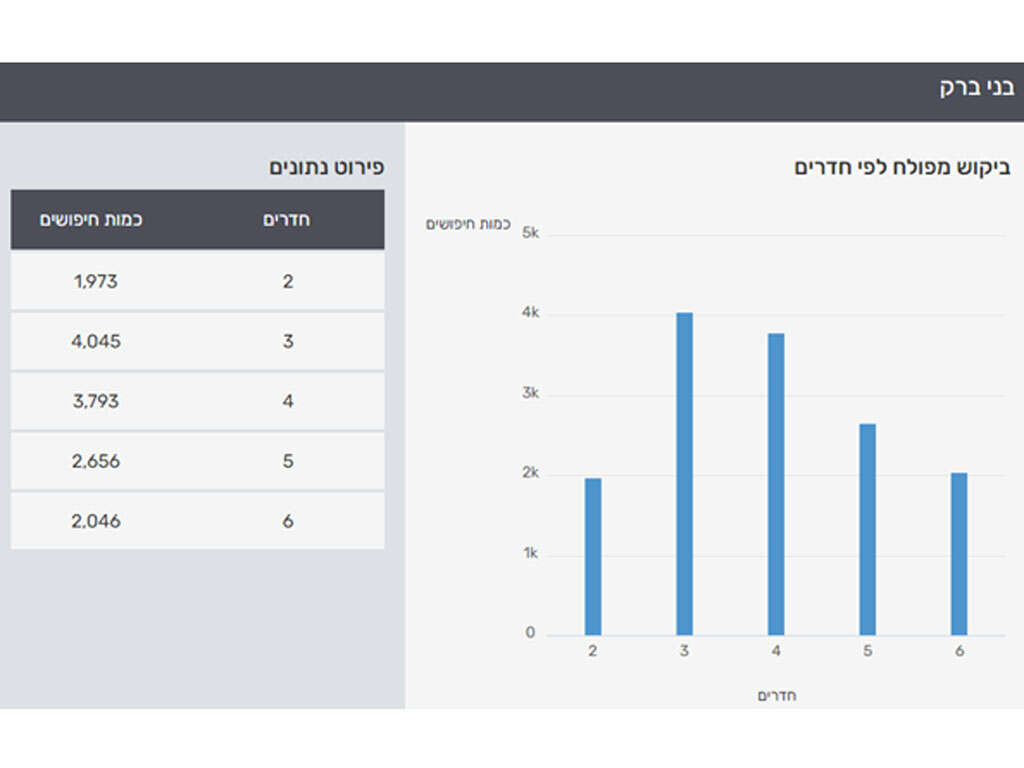Click the 5k label on the y-axis

(528, 234)
